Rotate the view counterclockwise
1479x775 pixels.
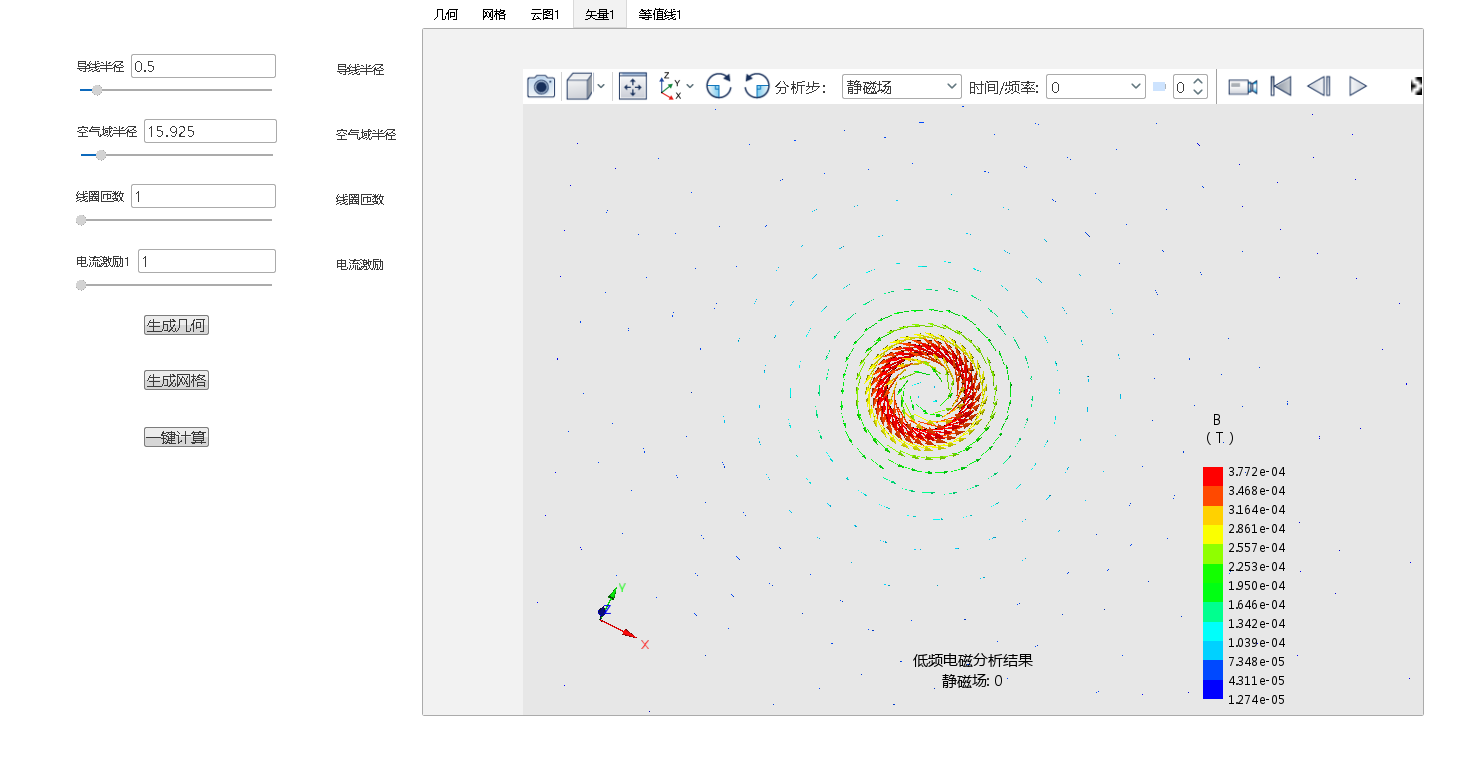[x=757, y=87]
